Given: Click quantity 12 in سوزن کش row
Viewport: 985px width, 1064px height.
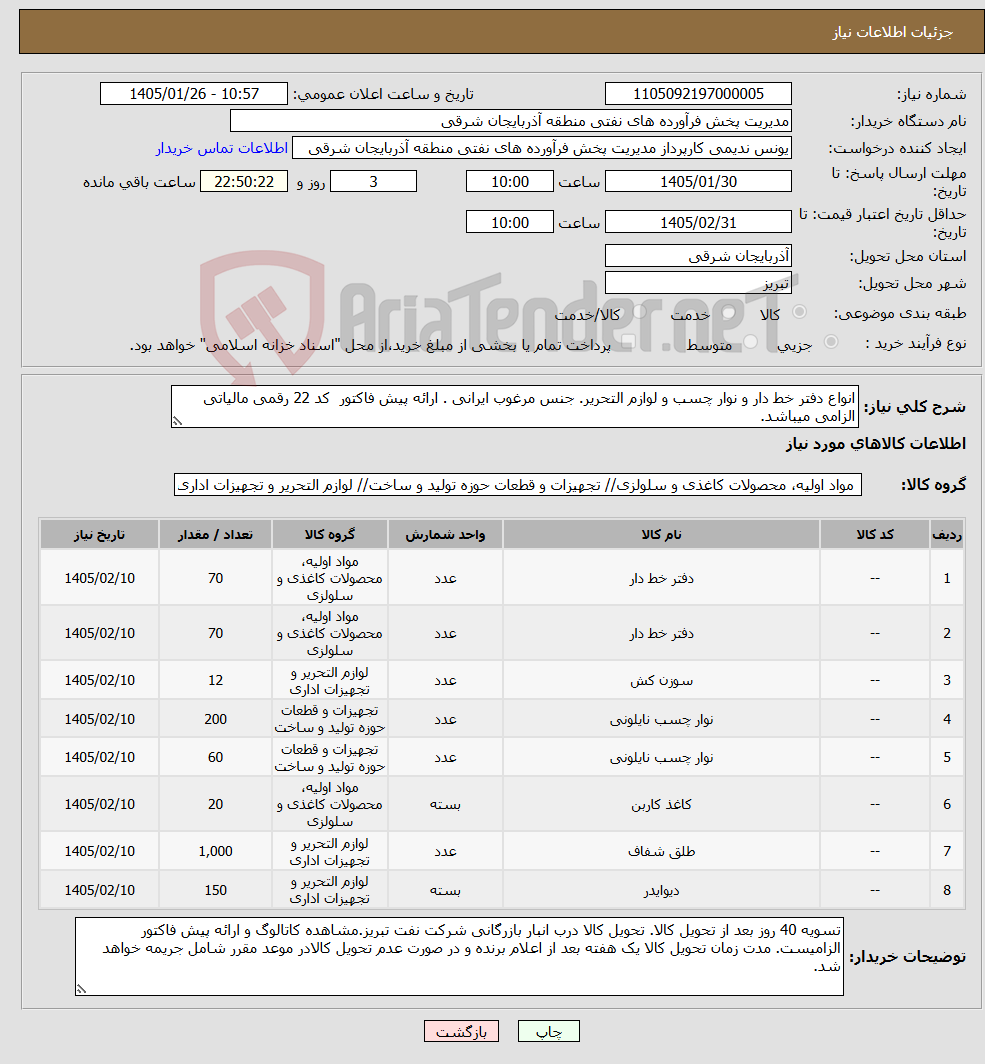Looking at the screenshot, I should click(215, 680).
